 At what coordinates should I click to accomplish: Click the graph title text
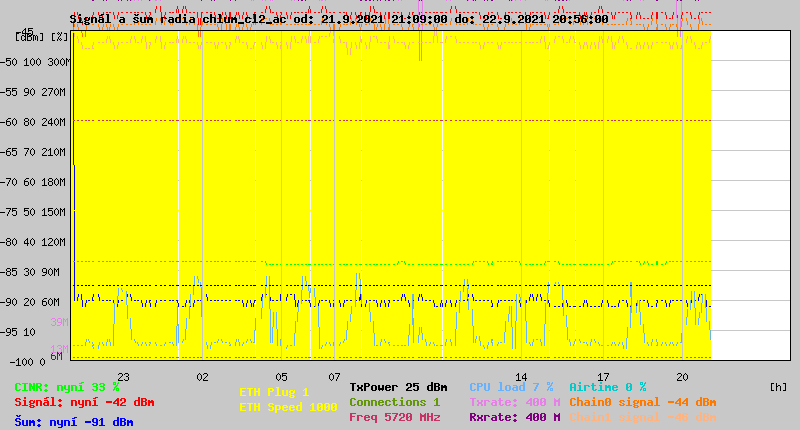[x=338, y=19]
